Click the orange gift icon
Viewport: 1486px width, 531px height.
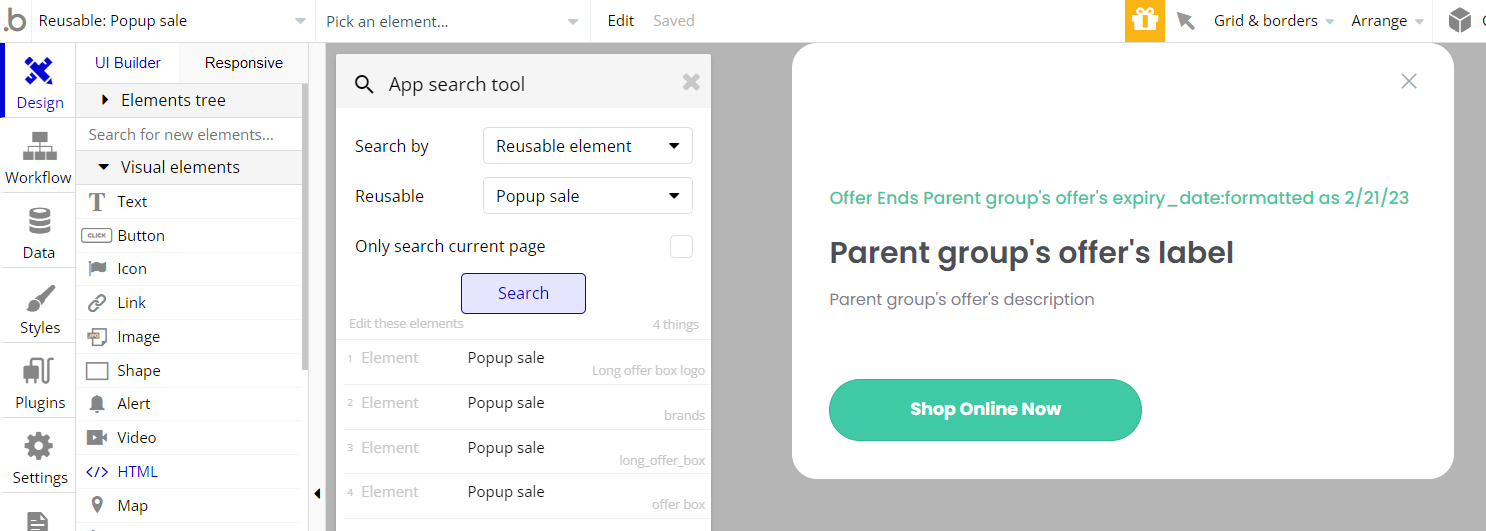coord(1145,21)
